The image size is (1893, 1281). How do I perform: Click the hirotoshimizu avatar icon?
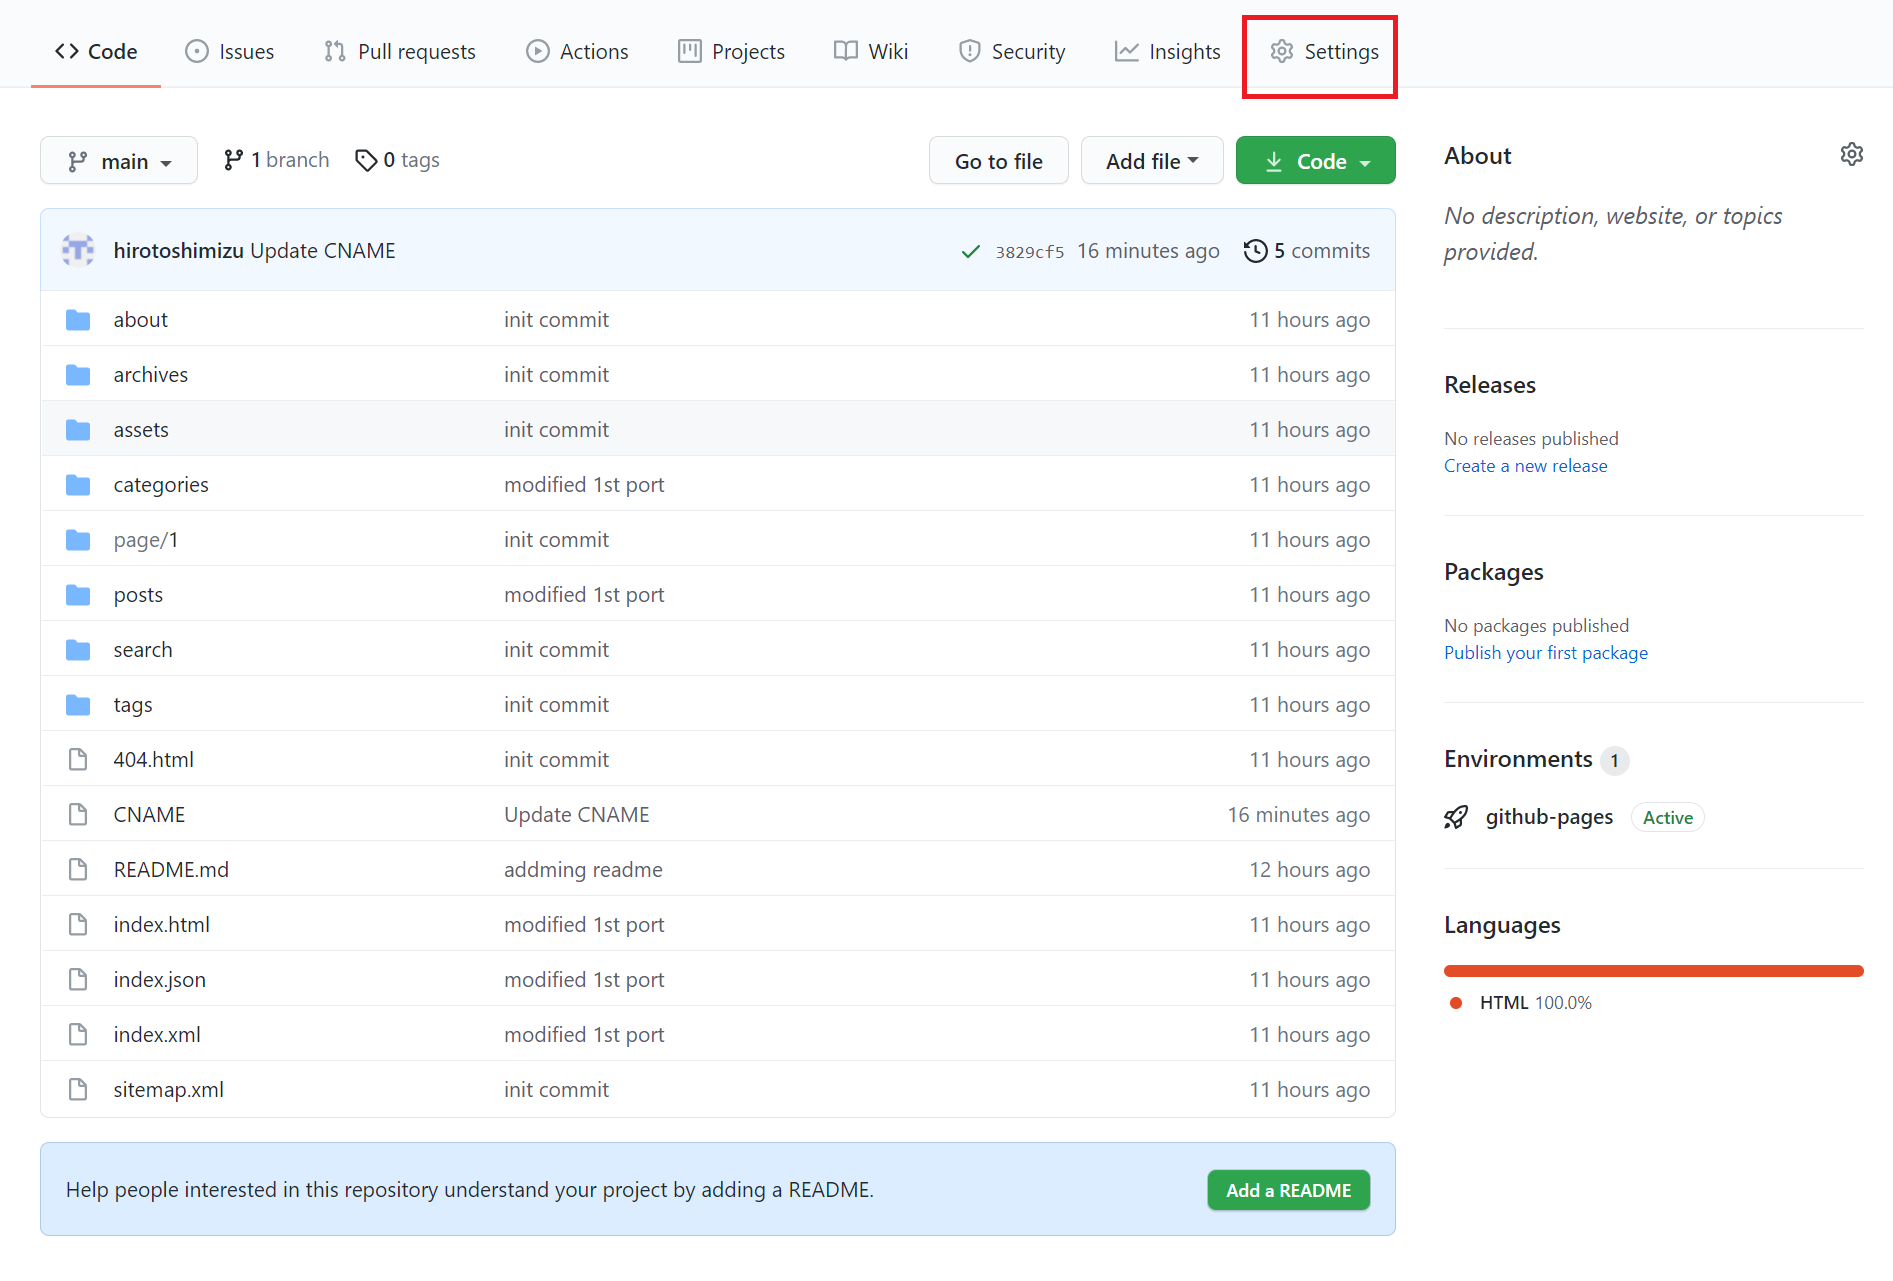[x=78, y=250]
